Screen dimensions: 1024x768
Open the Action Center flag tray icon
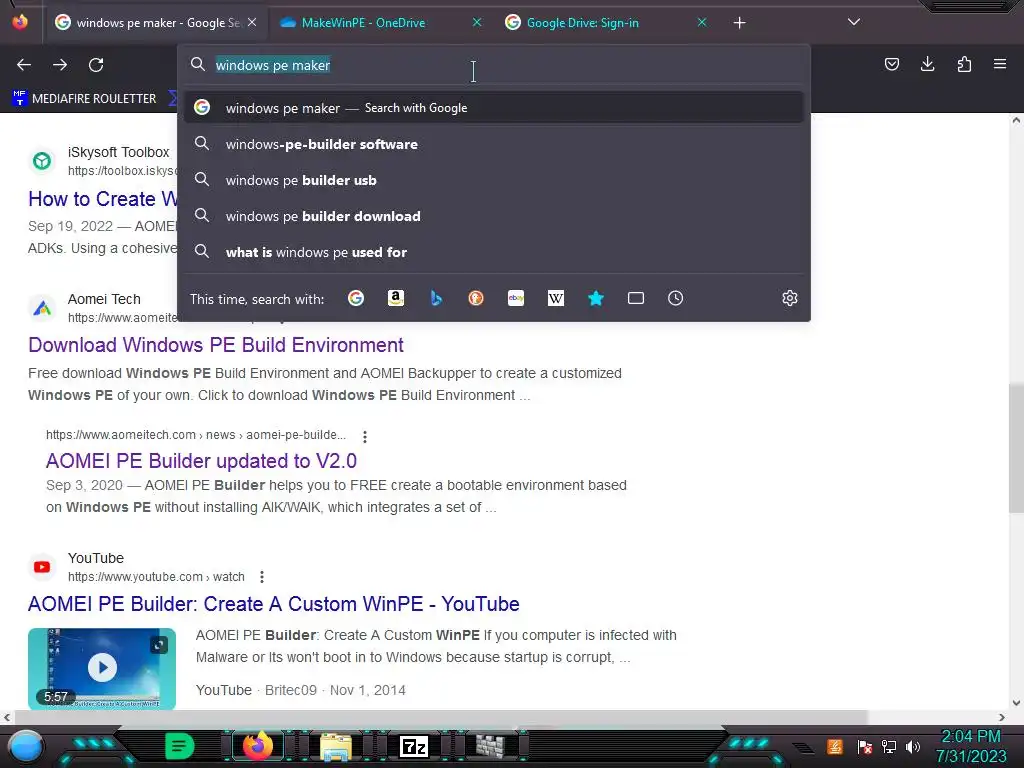click(865, 746)
